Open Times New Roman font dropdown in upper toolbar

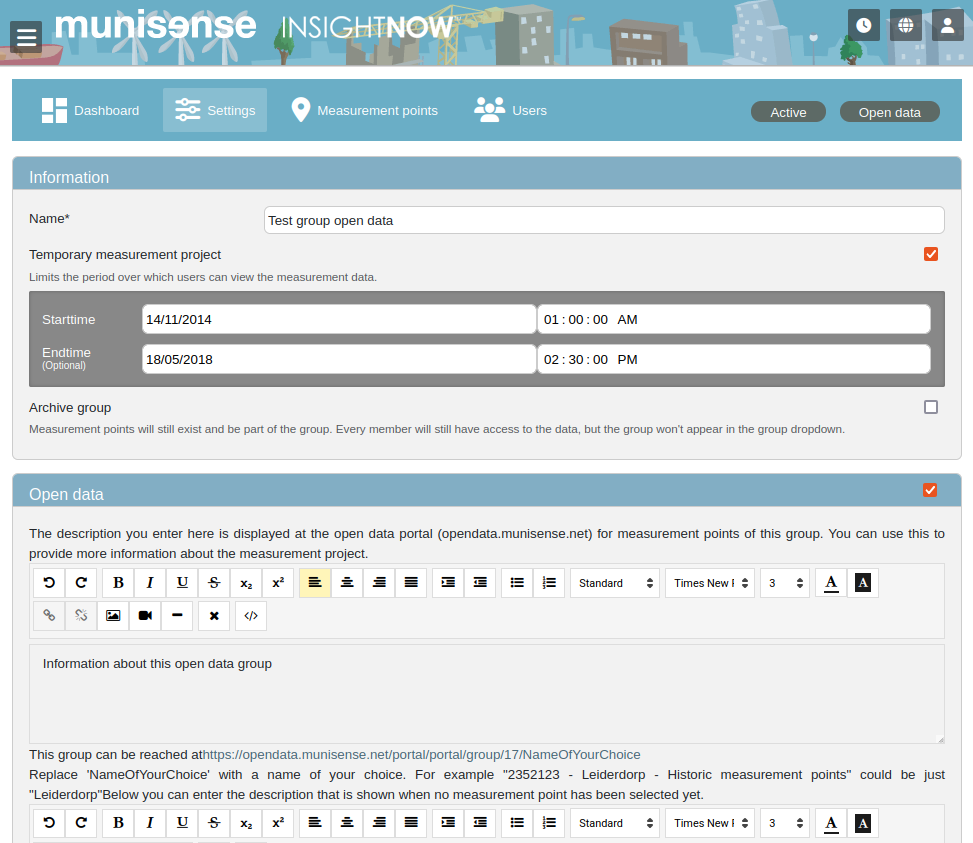click(x=710, y=583)
